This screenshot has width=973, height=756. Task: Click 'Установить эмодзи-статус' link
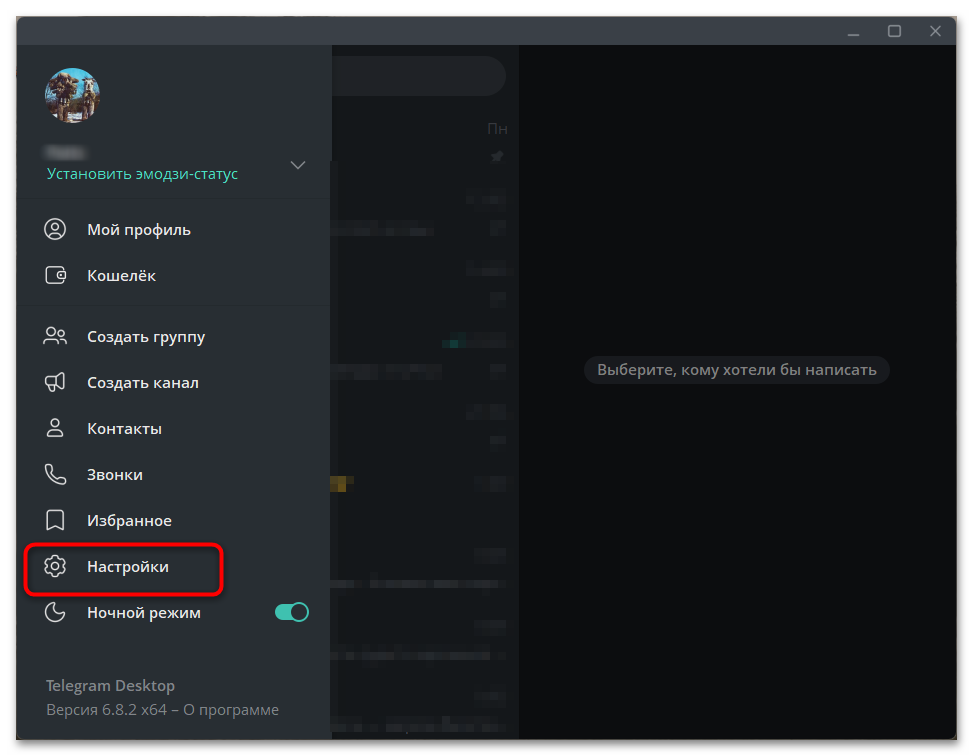click(142, 174)
